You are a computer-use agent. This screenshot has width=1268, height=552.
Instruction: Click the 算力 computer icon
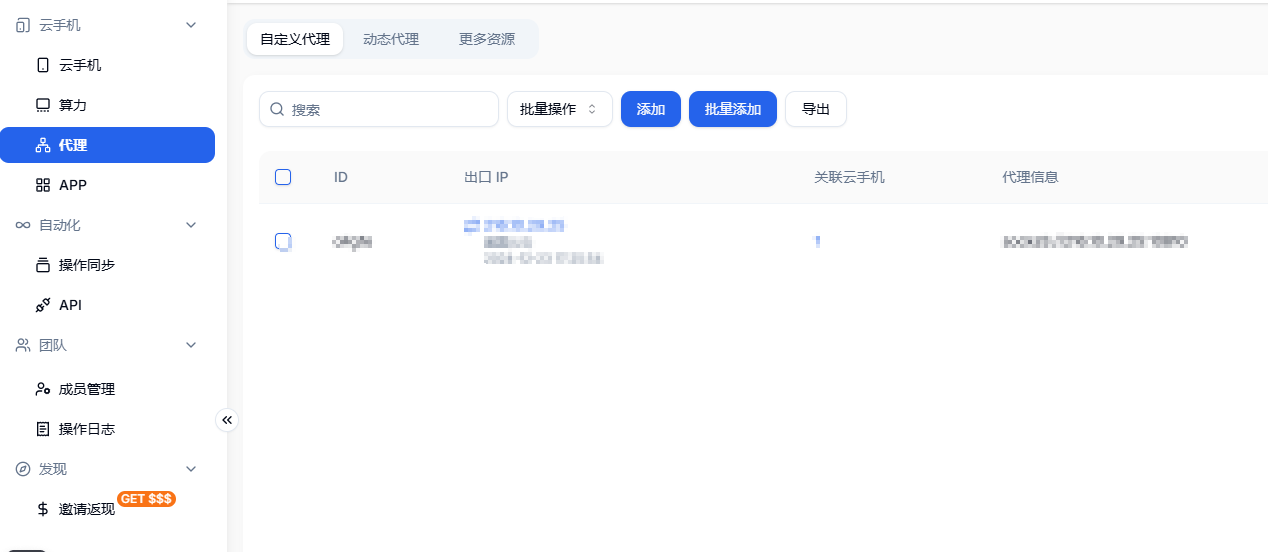click(43, 105)
